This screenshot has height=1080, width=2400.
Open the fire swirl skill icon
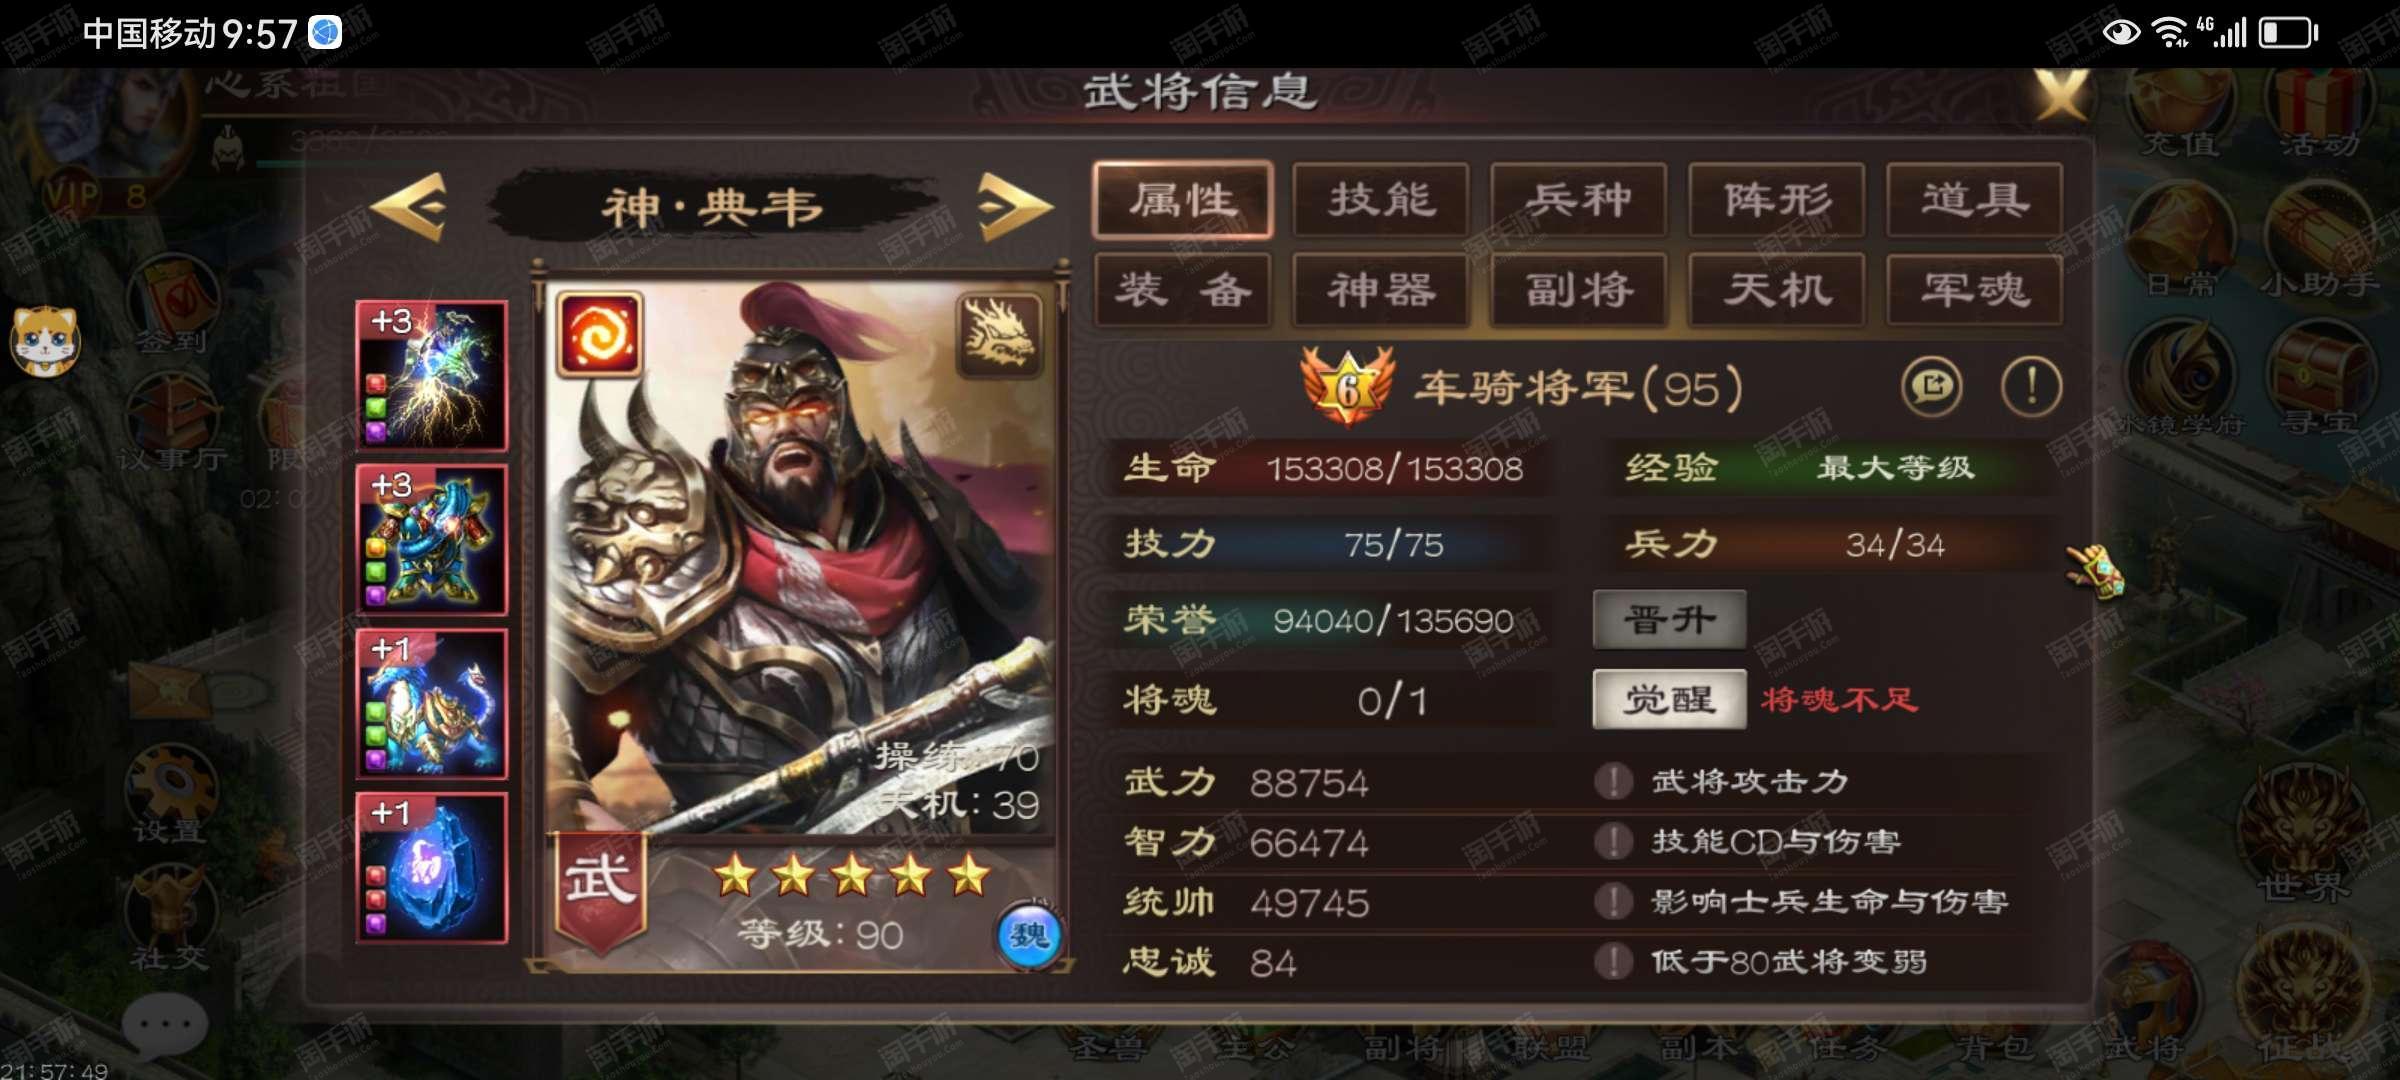[x=599, y=333]
